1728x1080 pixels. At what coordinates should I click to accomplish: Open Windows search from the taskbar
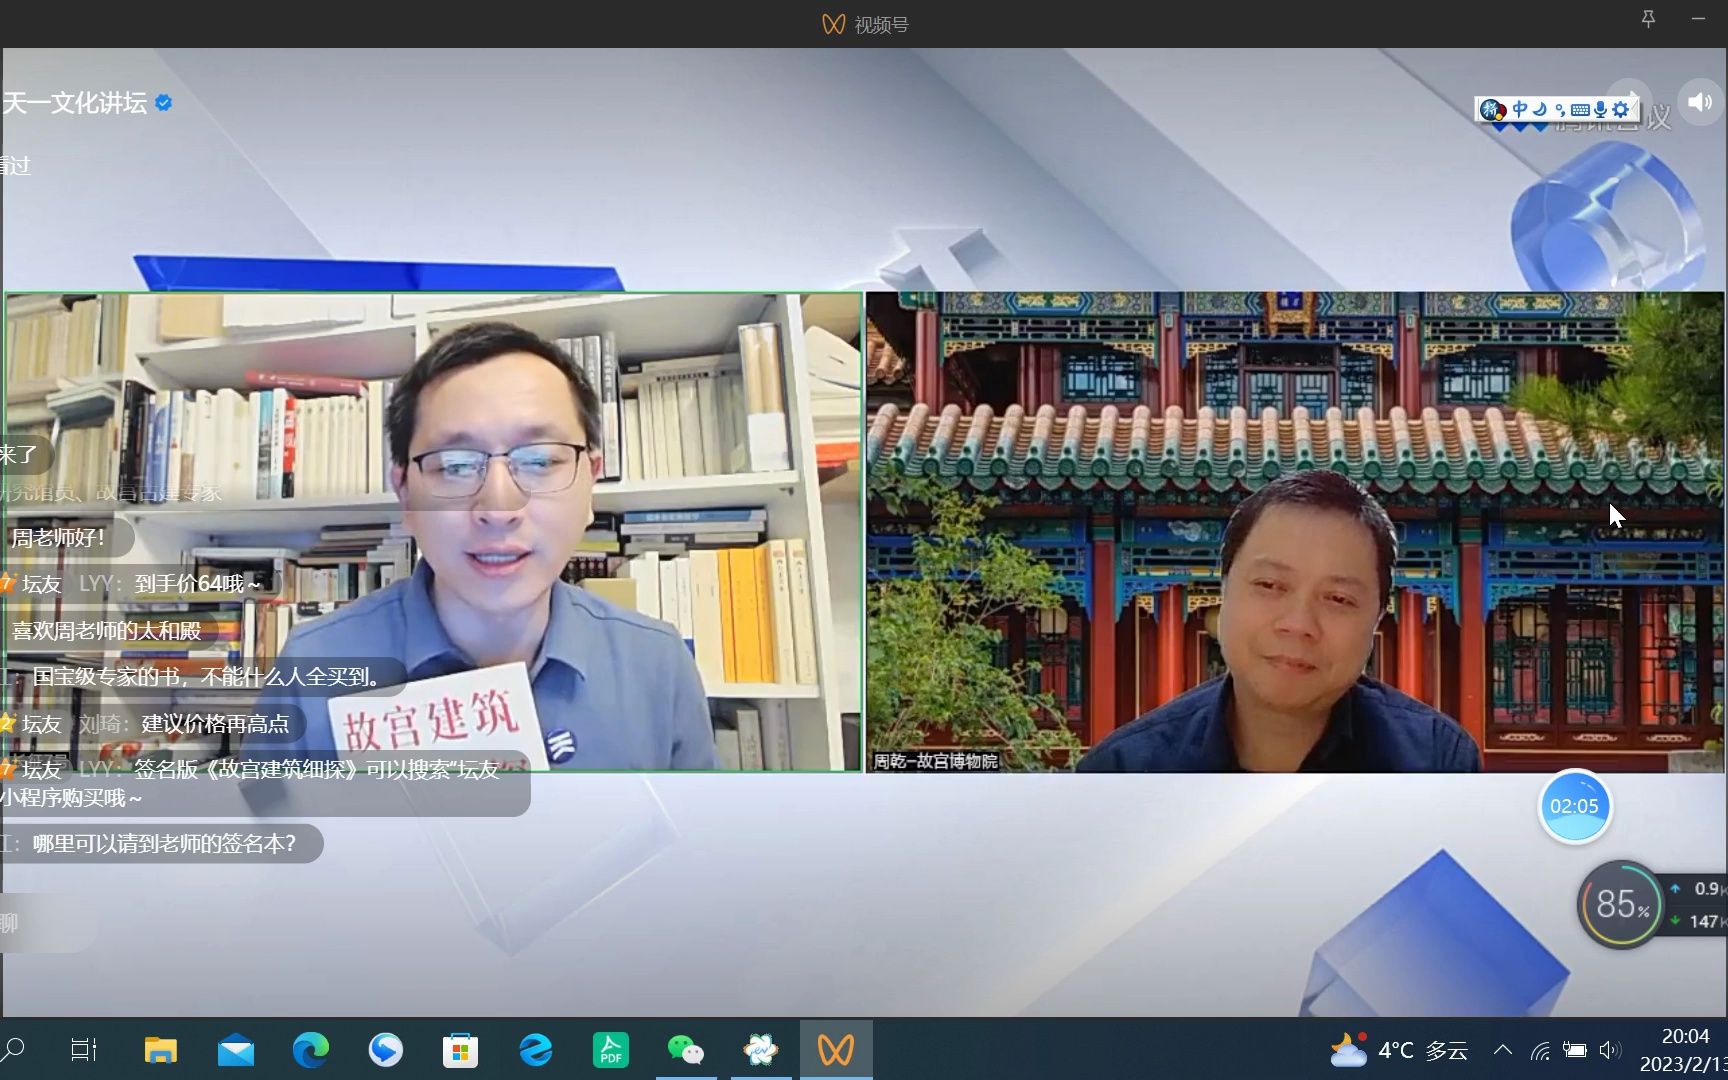pyautogui.click(x=14, y=1049)
